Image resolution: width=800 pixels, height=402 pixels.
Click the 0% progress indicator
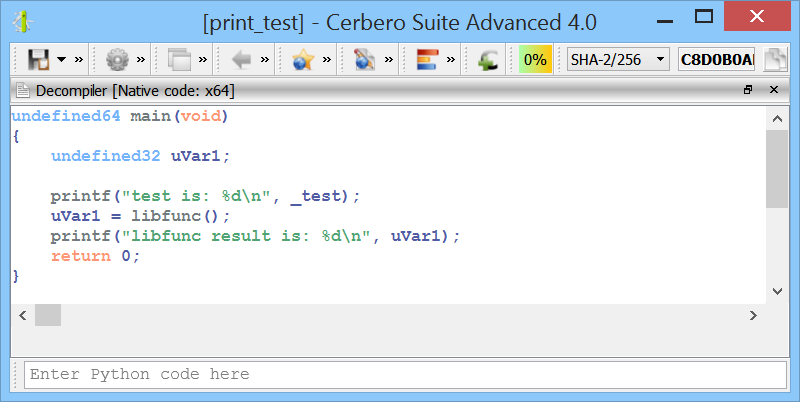click(x=535, y=60)
